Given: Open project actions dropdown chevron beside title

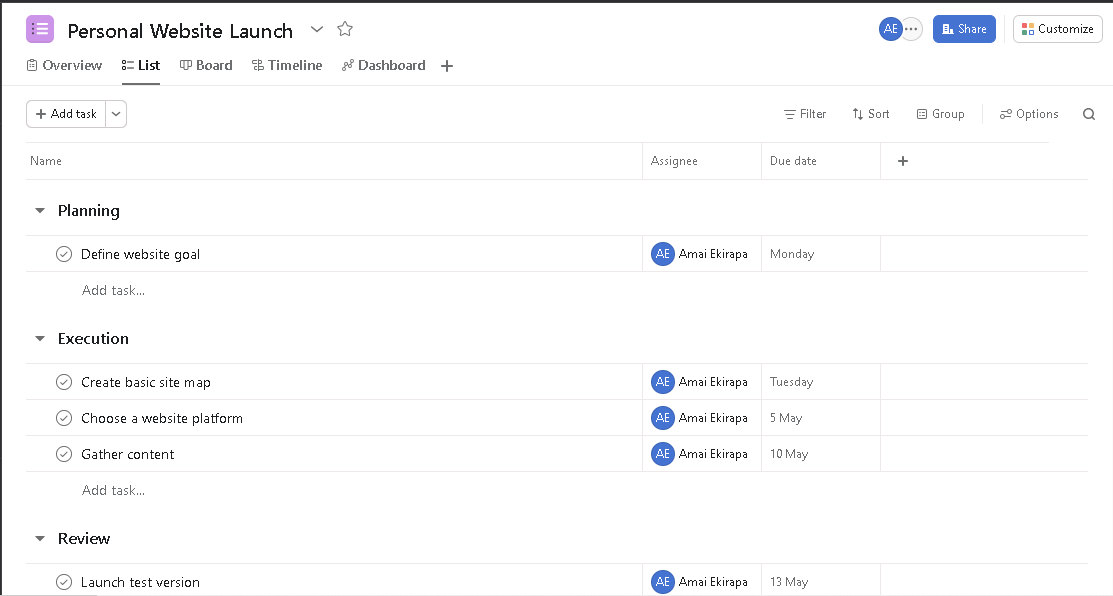Looking at the screenshot, I should [x=317, y=29].
